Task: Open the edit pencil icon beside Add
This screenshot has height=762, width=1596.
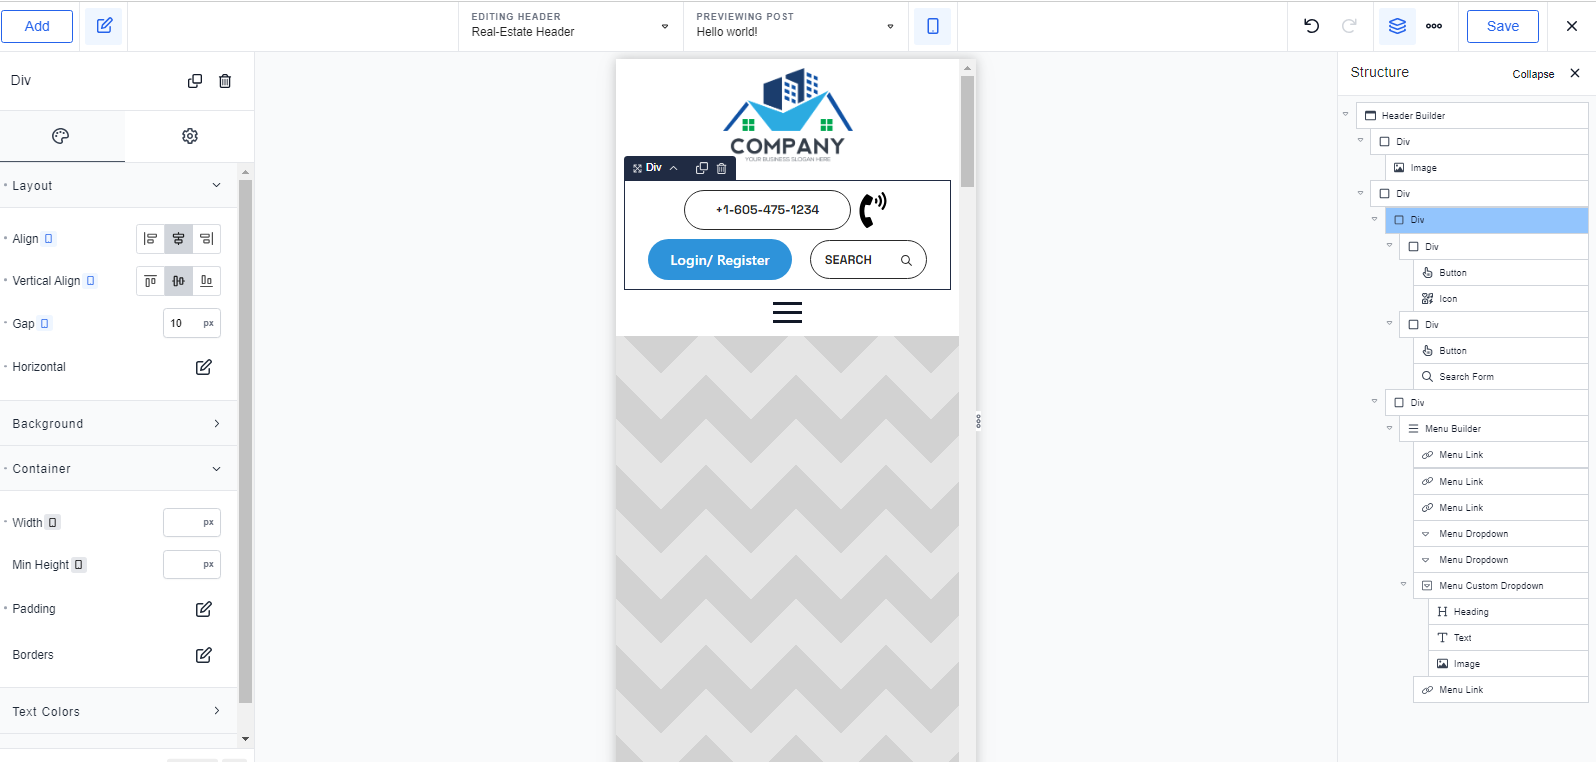Action: click(x=104, y=26)
